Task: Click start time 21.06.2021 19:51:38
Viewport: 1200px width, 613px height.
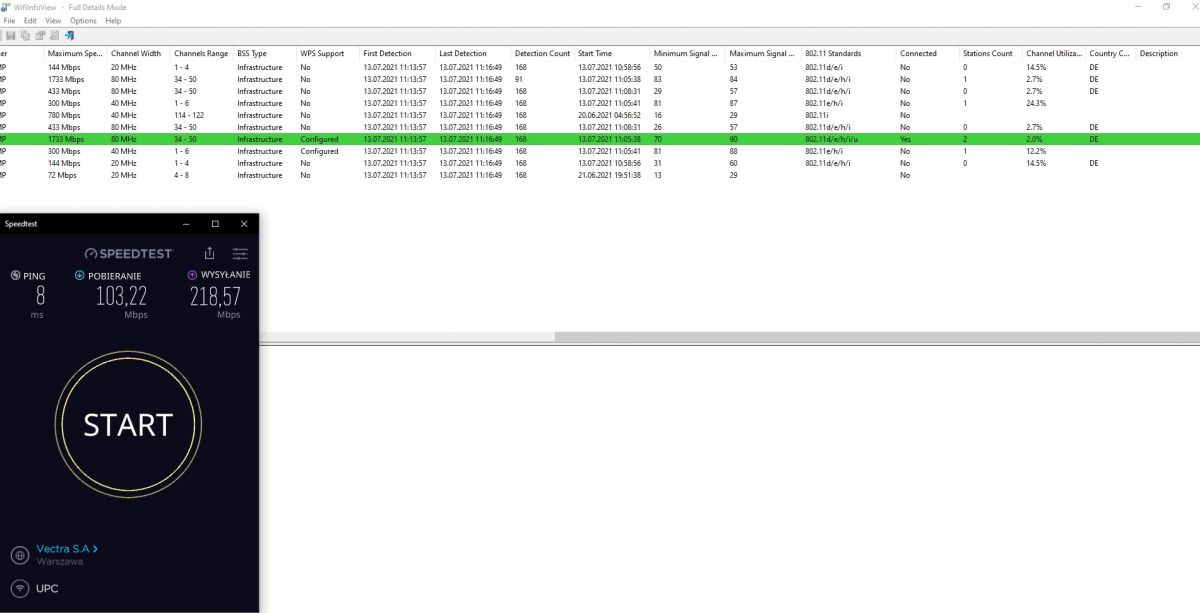Action: [609, 175]
